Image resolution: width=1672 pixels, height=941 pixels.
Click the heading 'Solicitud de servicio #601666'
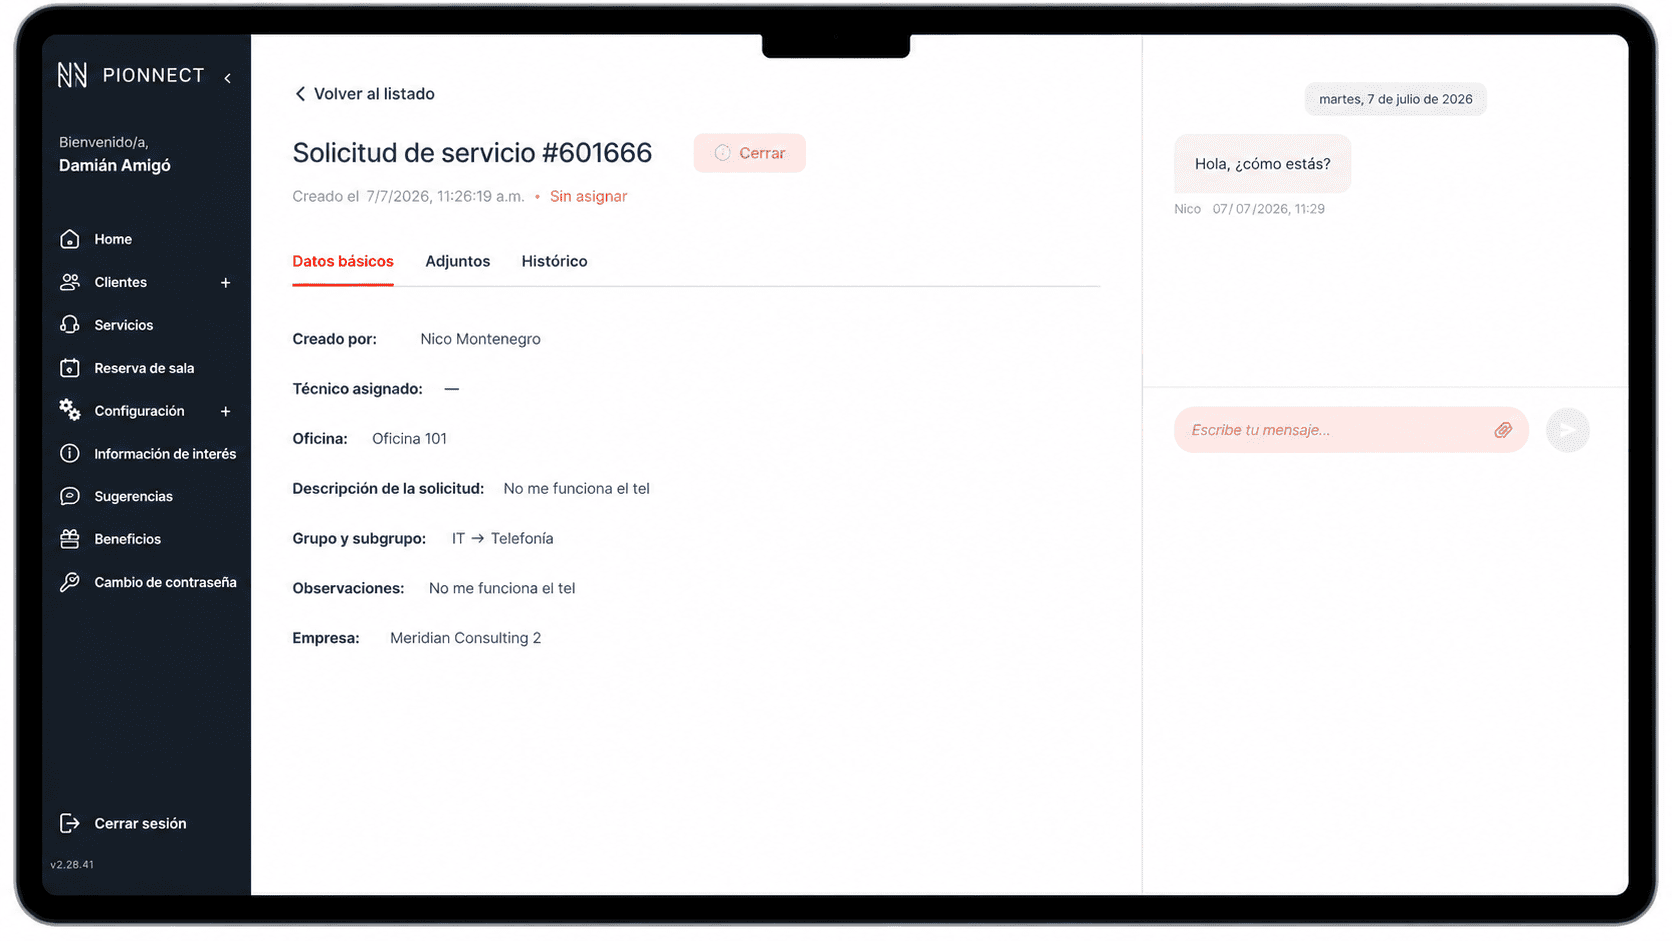coord(472,153)
